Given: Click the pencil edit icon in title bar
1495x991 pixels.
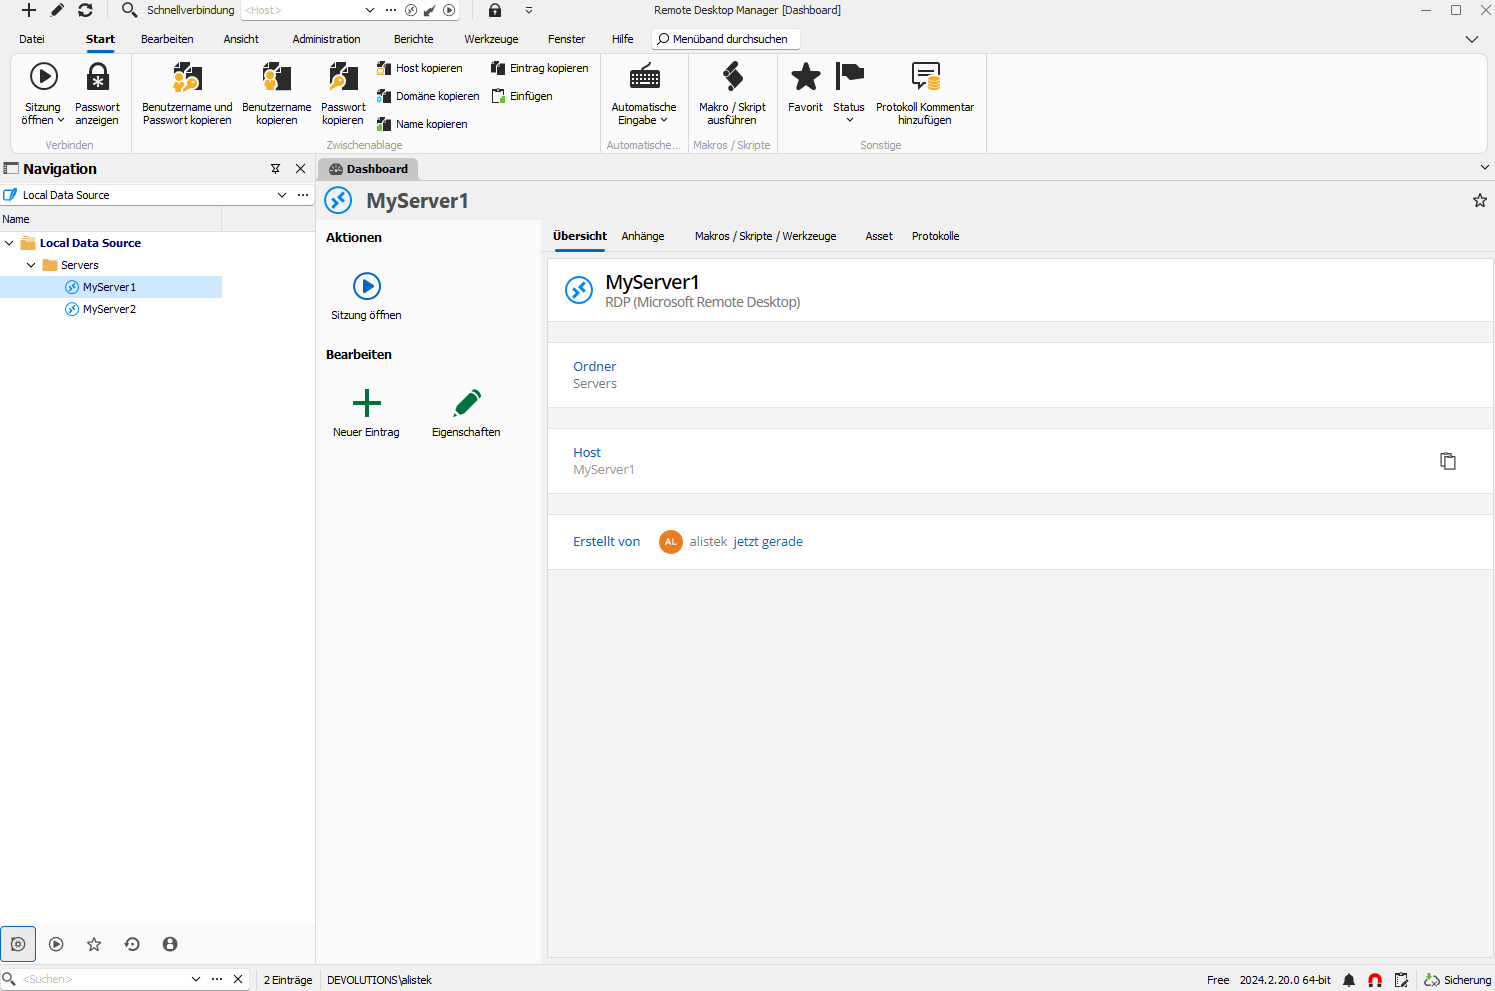Looking at the screenshot, I should pos(57,10).
